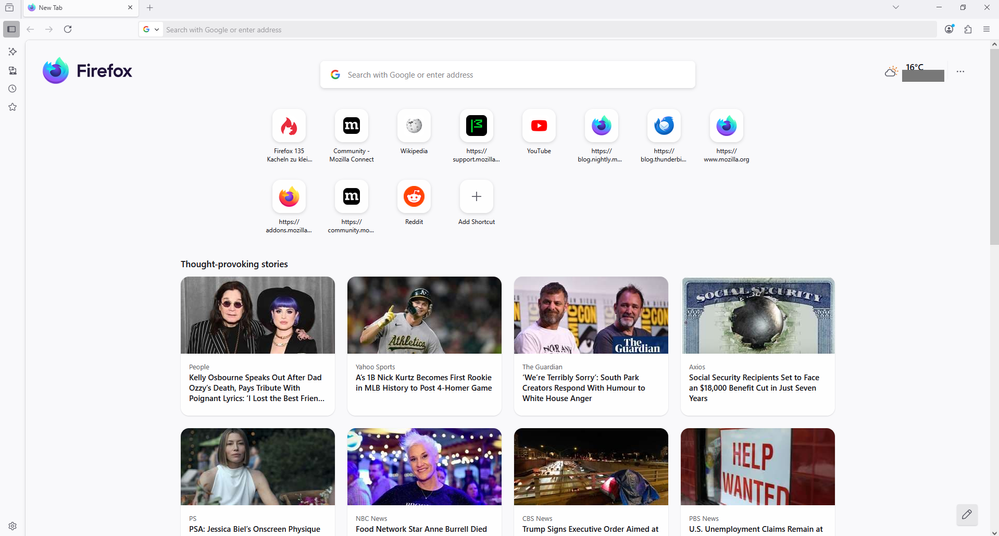Open synced tabs from the sidebar
Image resolution: width=999 pixels, height=536 pixels.
tap(12, 71)
